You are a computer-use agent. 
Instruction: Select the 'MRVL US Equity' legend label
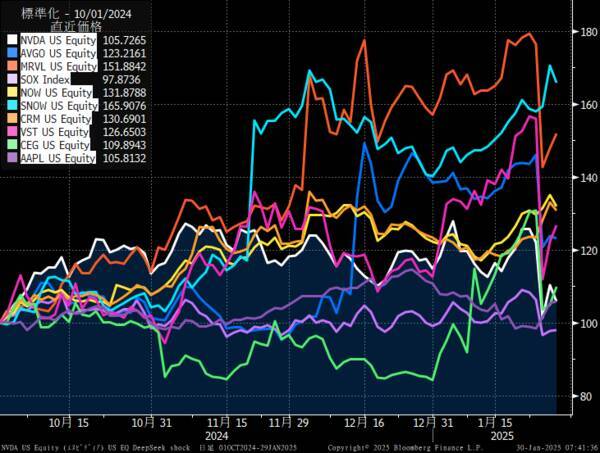click(59, 66)
